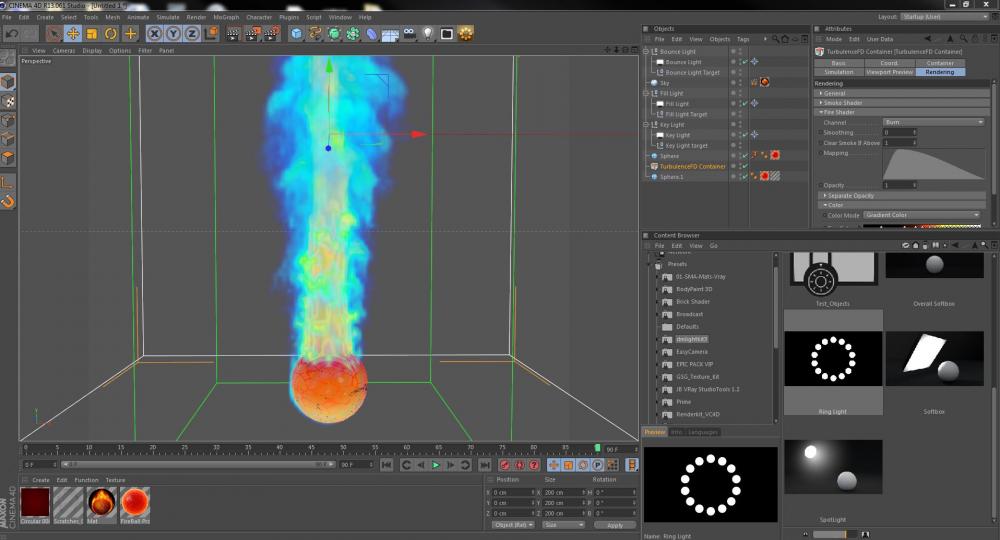Image resolution: width=1000 pixels, height=540 pixels.
Task: Click the Apply coordinates button
Action: pyautogui.click(x=615, y=525)
